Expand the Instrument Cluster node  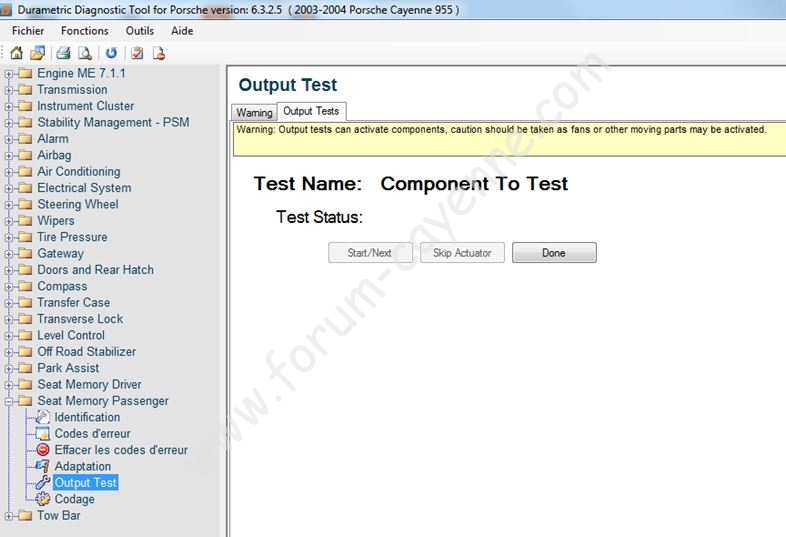(9, 106)
